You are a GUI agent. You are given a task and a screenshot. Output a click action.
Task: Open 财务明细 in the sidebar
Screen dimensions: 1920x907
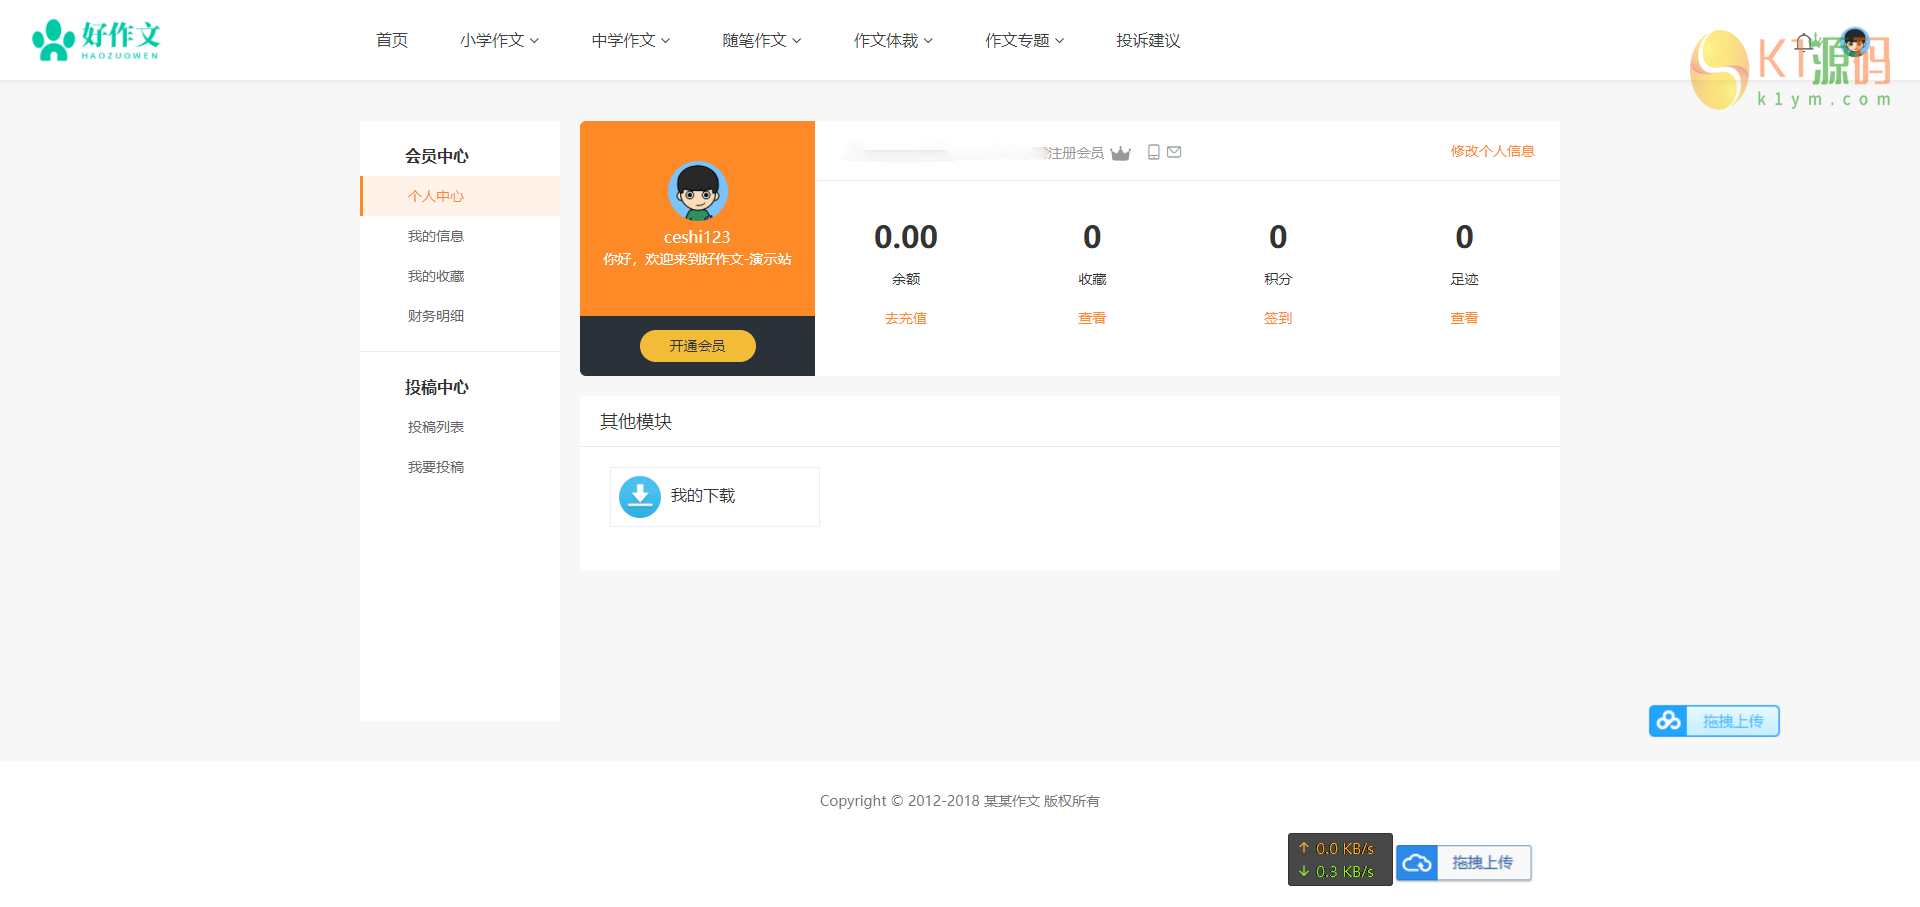[436, 316]
